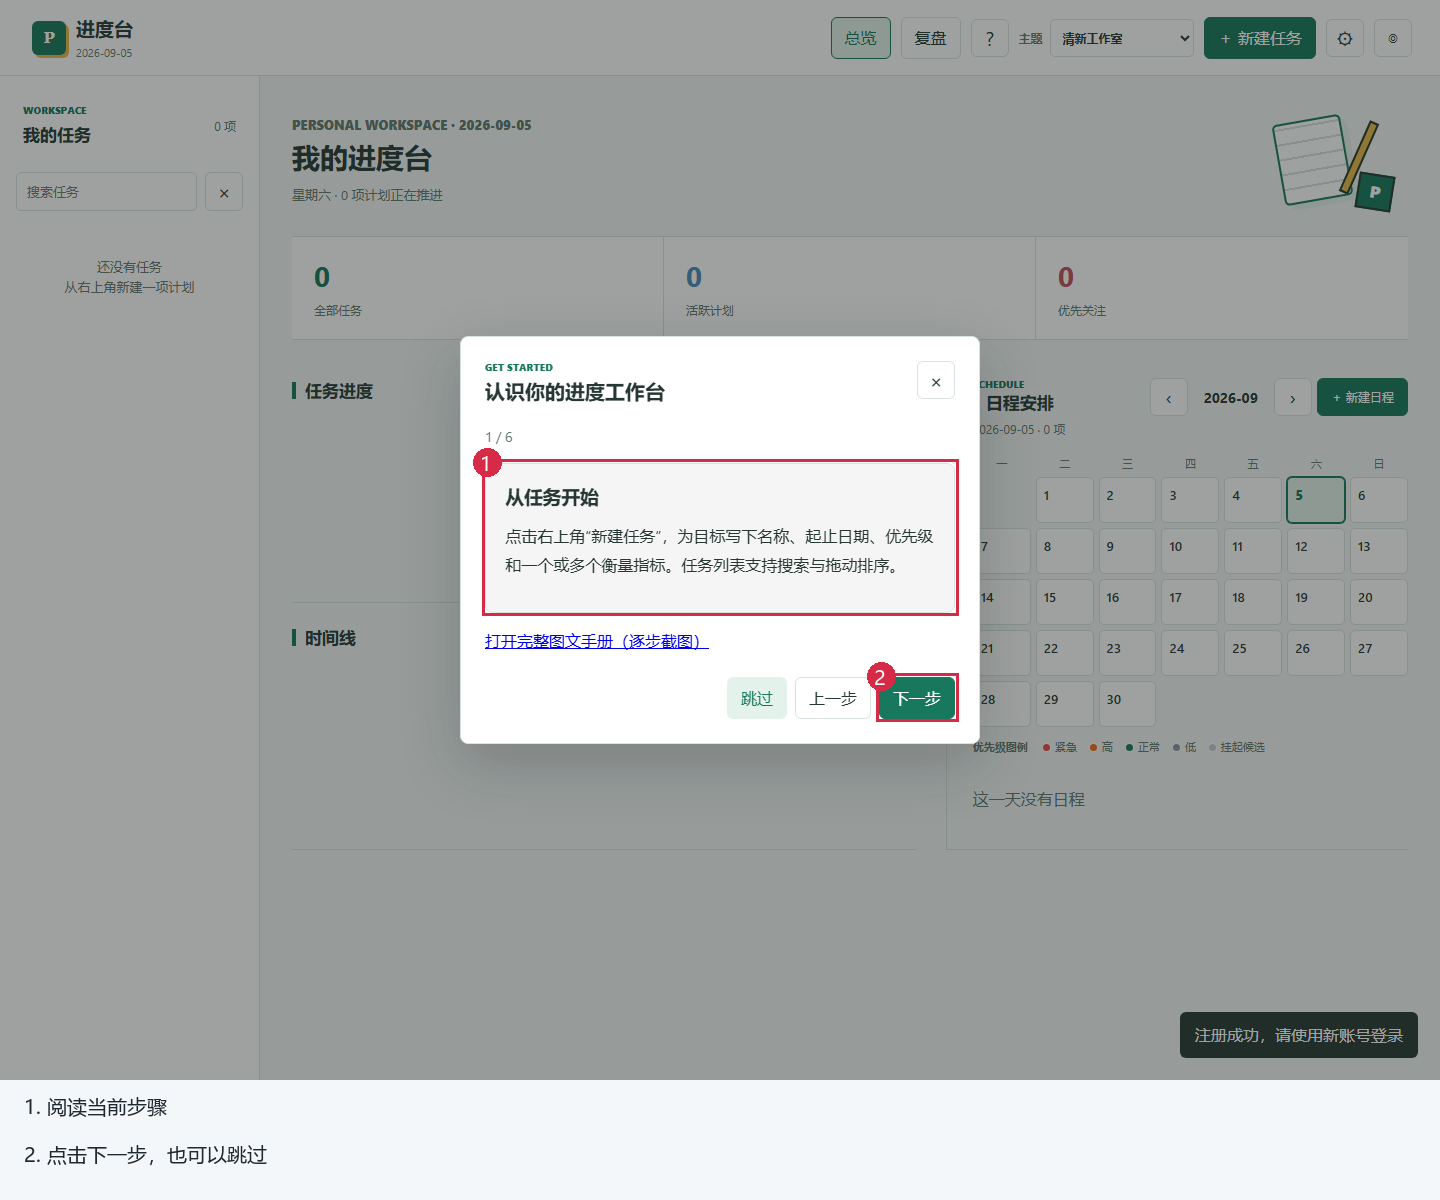Viewport: 1440px width, 1200px height.
Task: Click the 还没有任务 empty-state text
Action: tap(129, 267)
